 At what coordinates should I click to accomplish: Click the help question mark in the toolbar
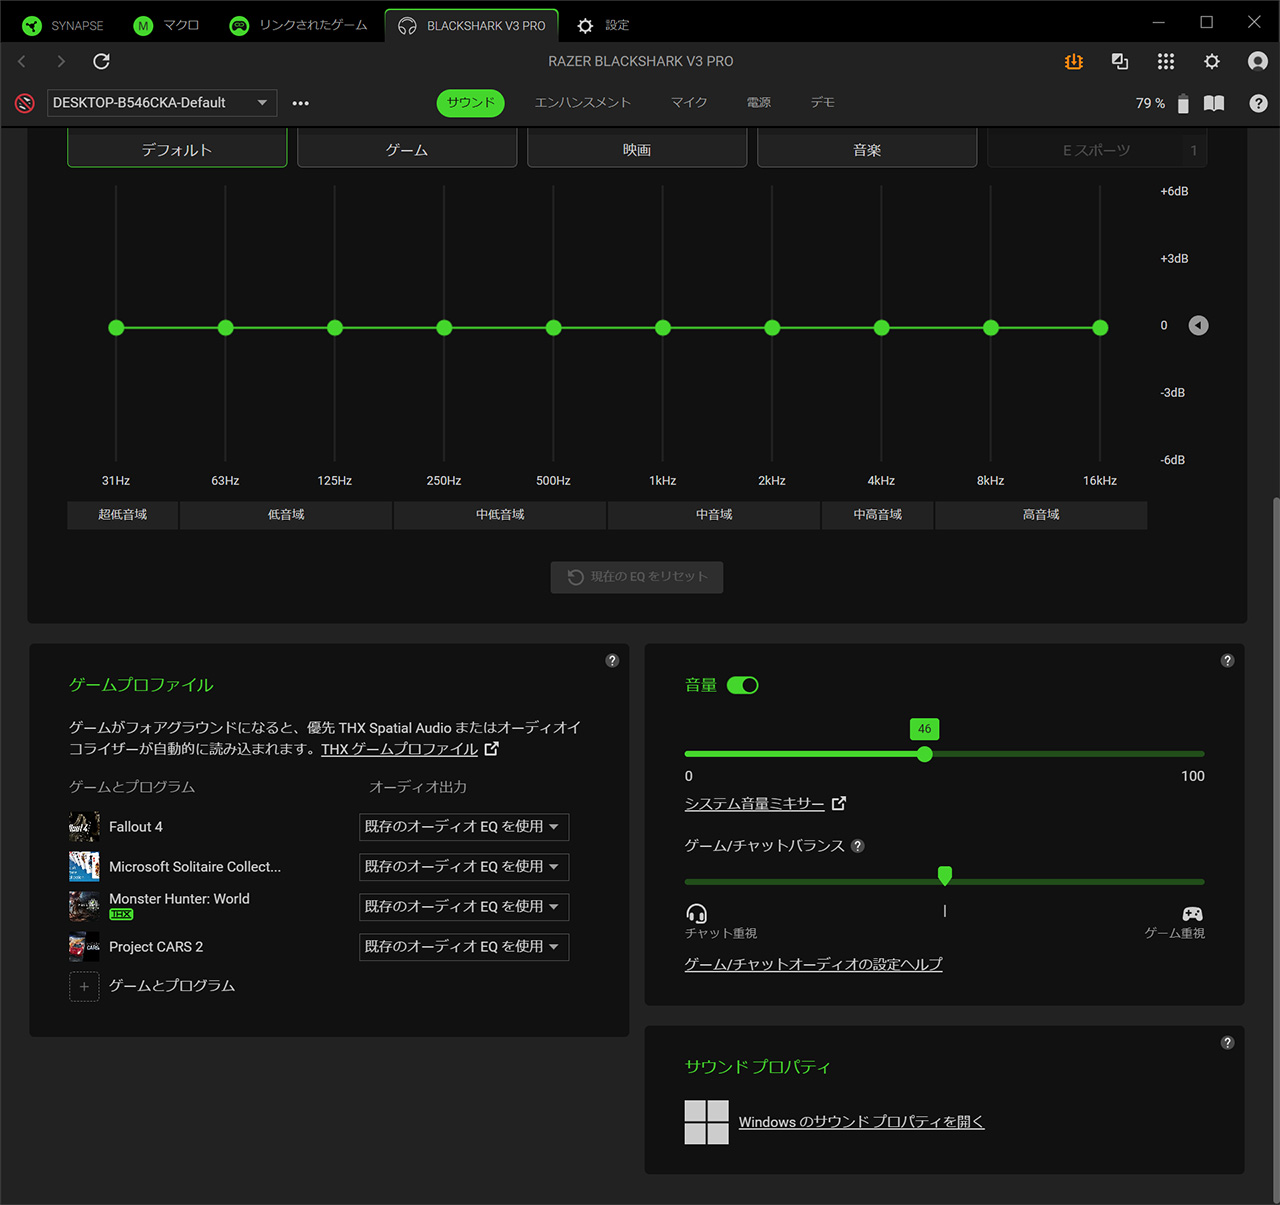1258,103
